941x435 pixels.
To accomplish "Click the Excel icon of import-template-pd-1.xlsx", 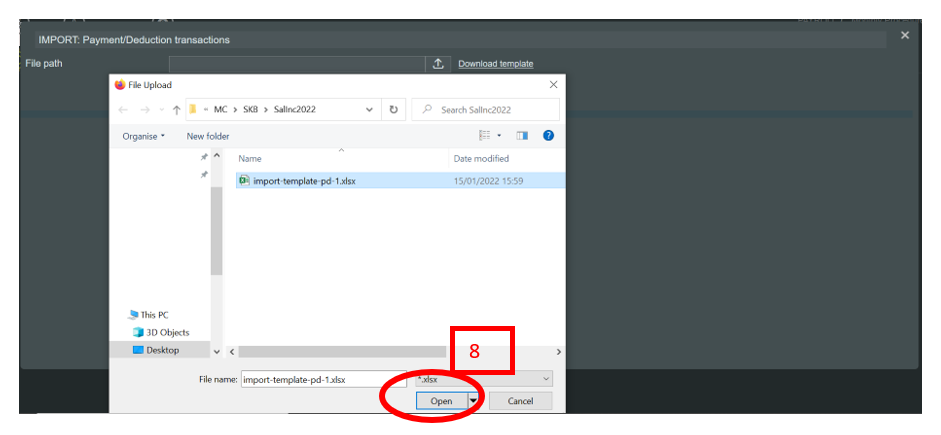I will (244, 179).
